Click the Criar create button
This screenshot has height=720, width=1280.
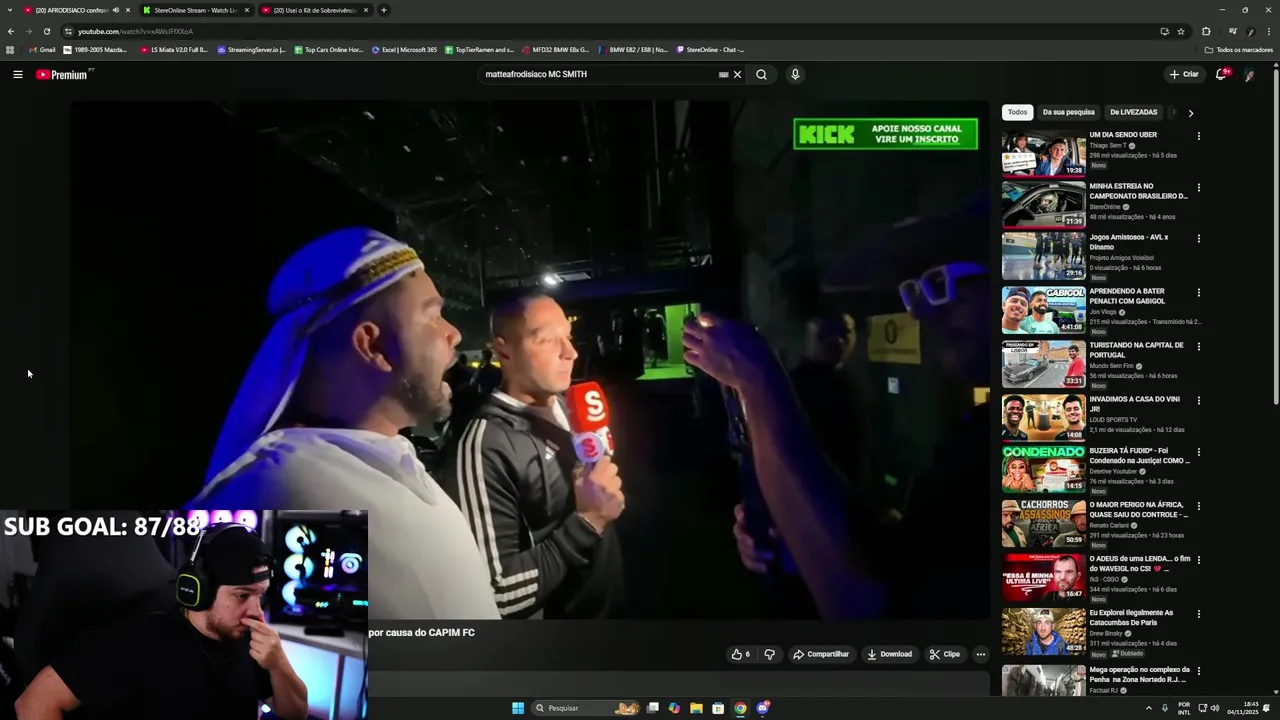tap(1184, 74)
